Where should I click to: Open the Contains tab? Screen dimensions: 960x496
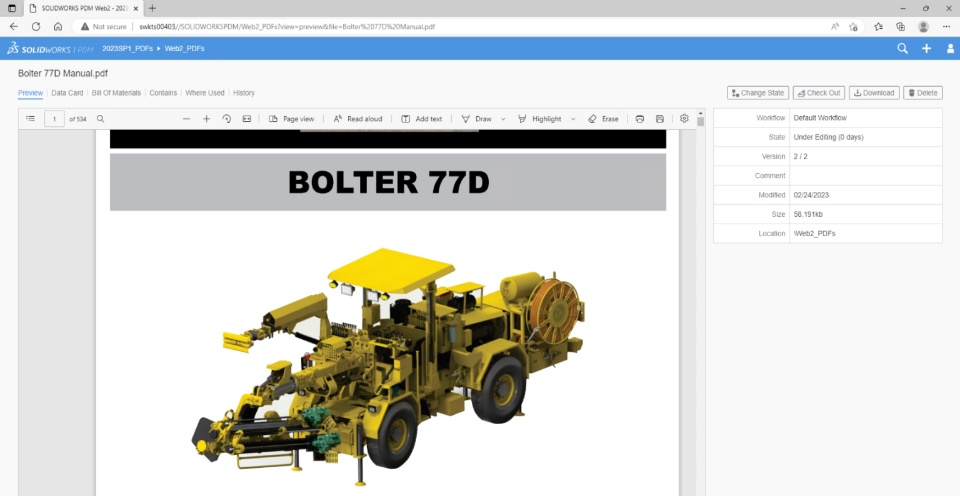[x=163, y=93]
